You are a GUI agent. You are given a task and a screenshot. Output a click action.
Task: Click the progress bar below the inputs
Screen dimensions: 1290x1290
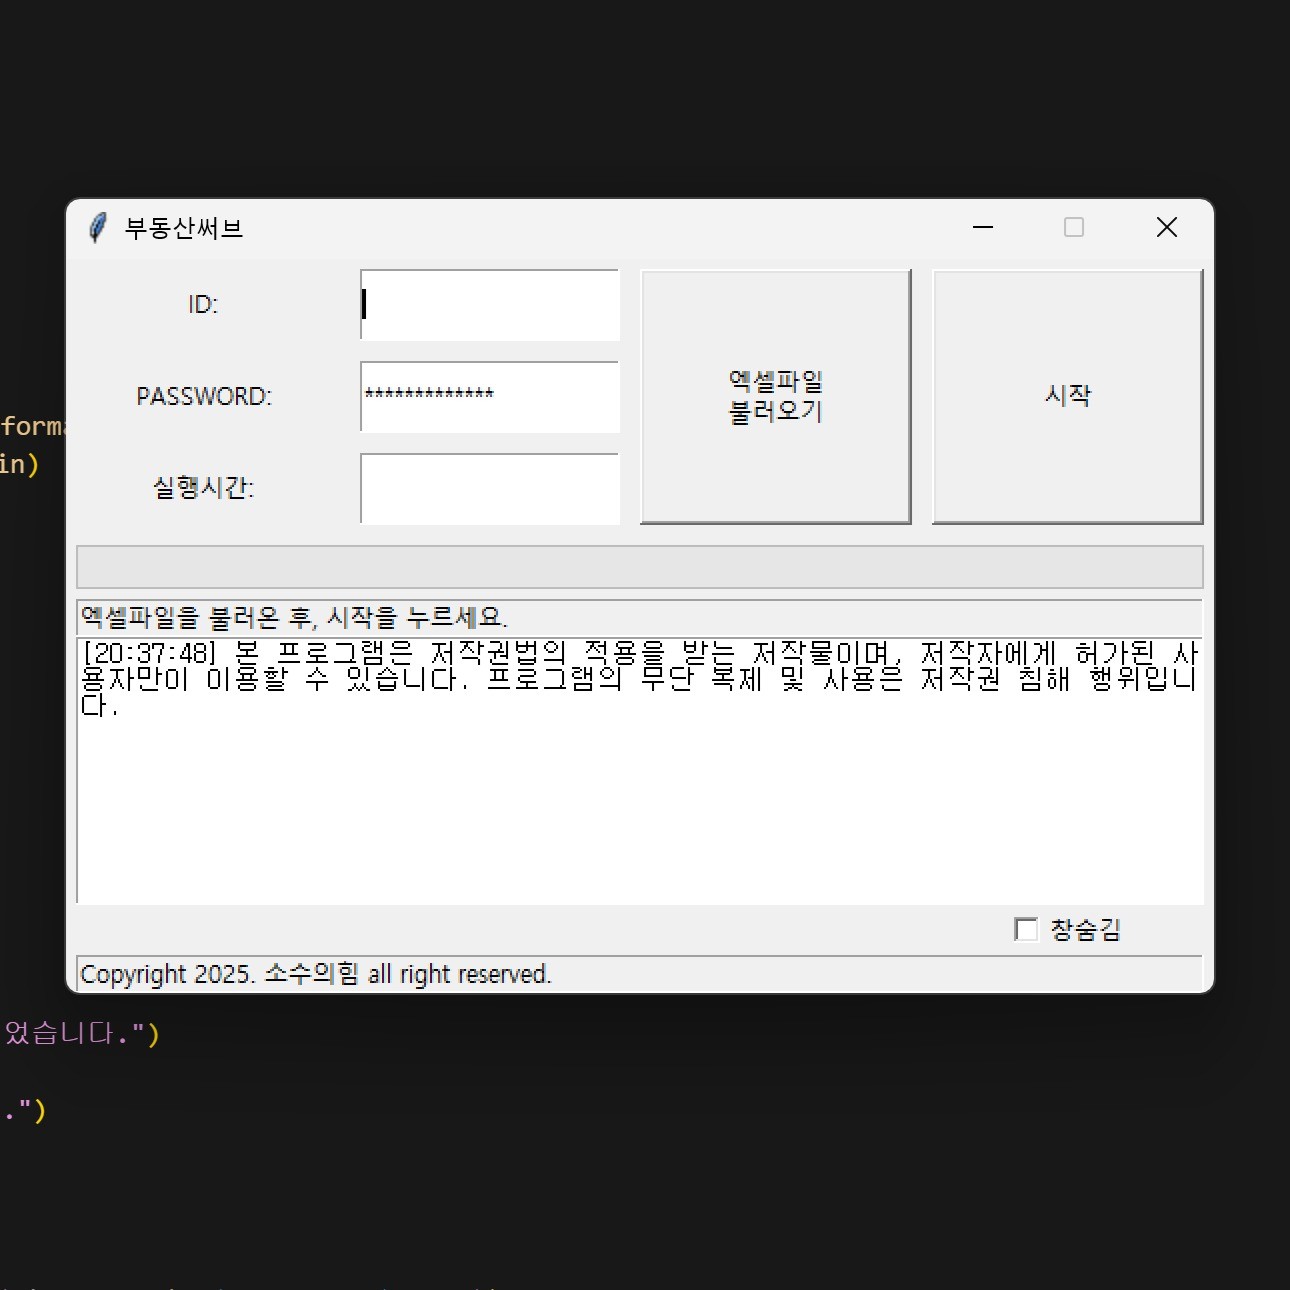640,565
